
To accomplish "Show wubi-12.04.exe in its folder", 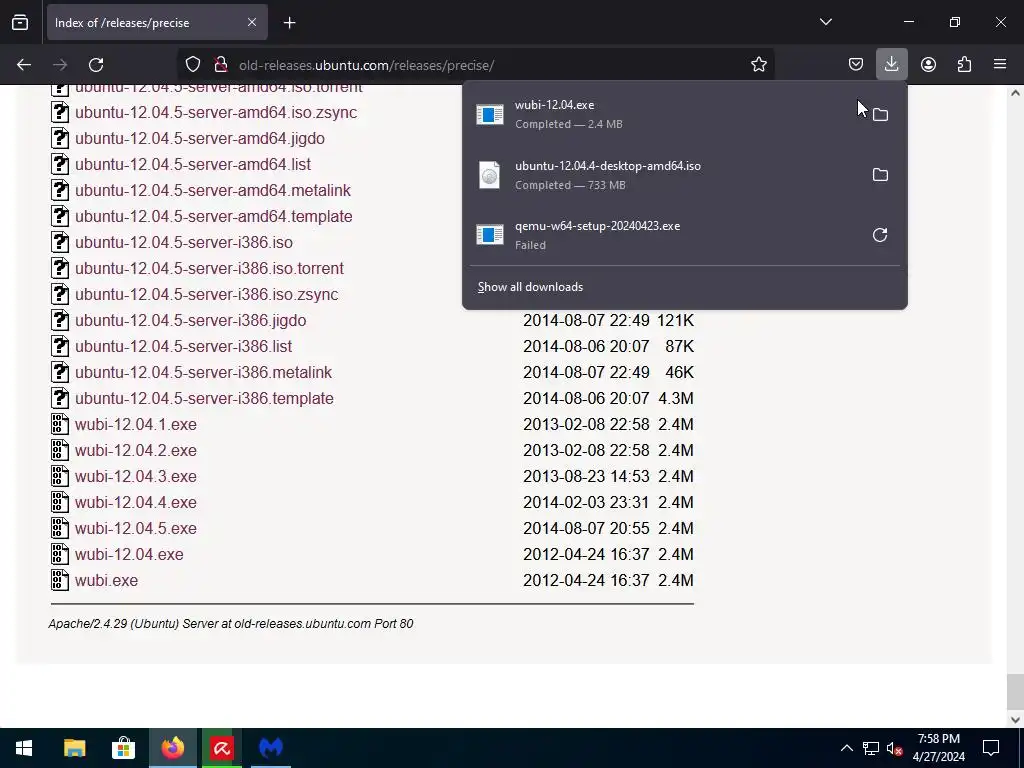I will tap(880, 114).
